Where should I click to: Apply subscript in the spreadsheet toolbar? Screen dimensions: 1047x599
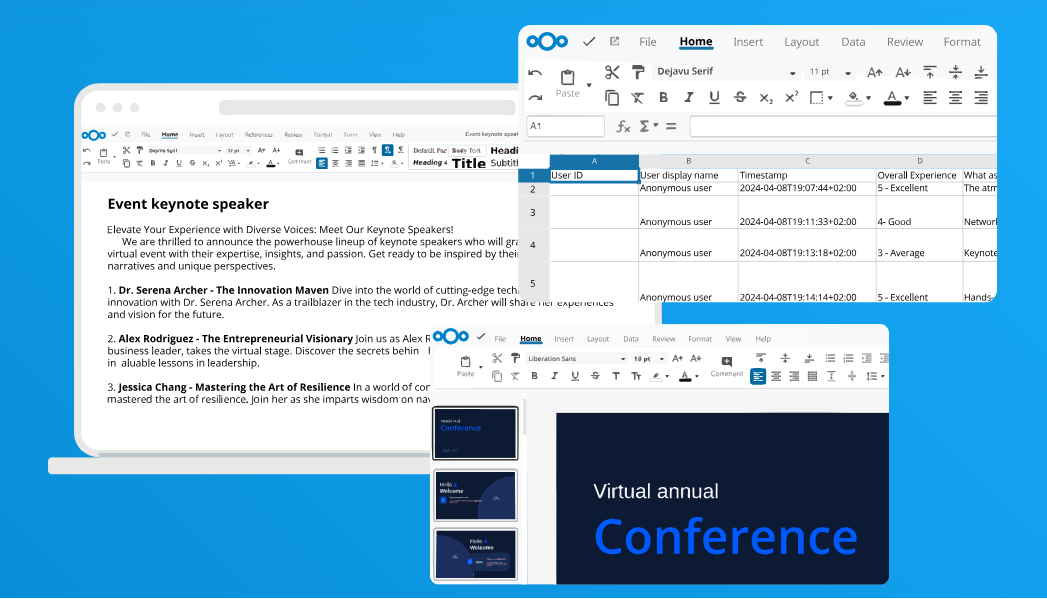point(766,98)
